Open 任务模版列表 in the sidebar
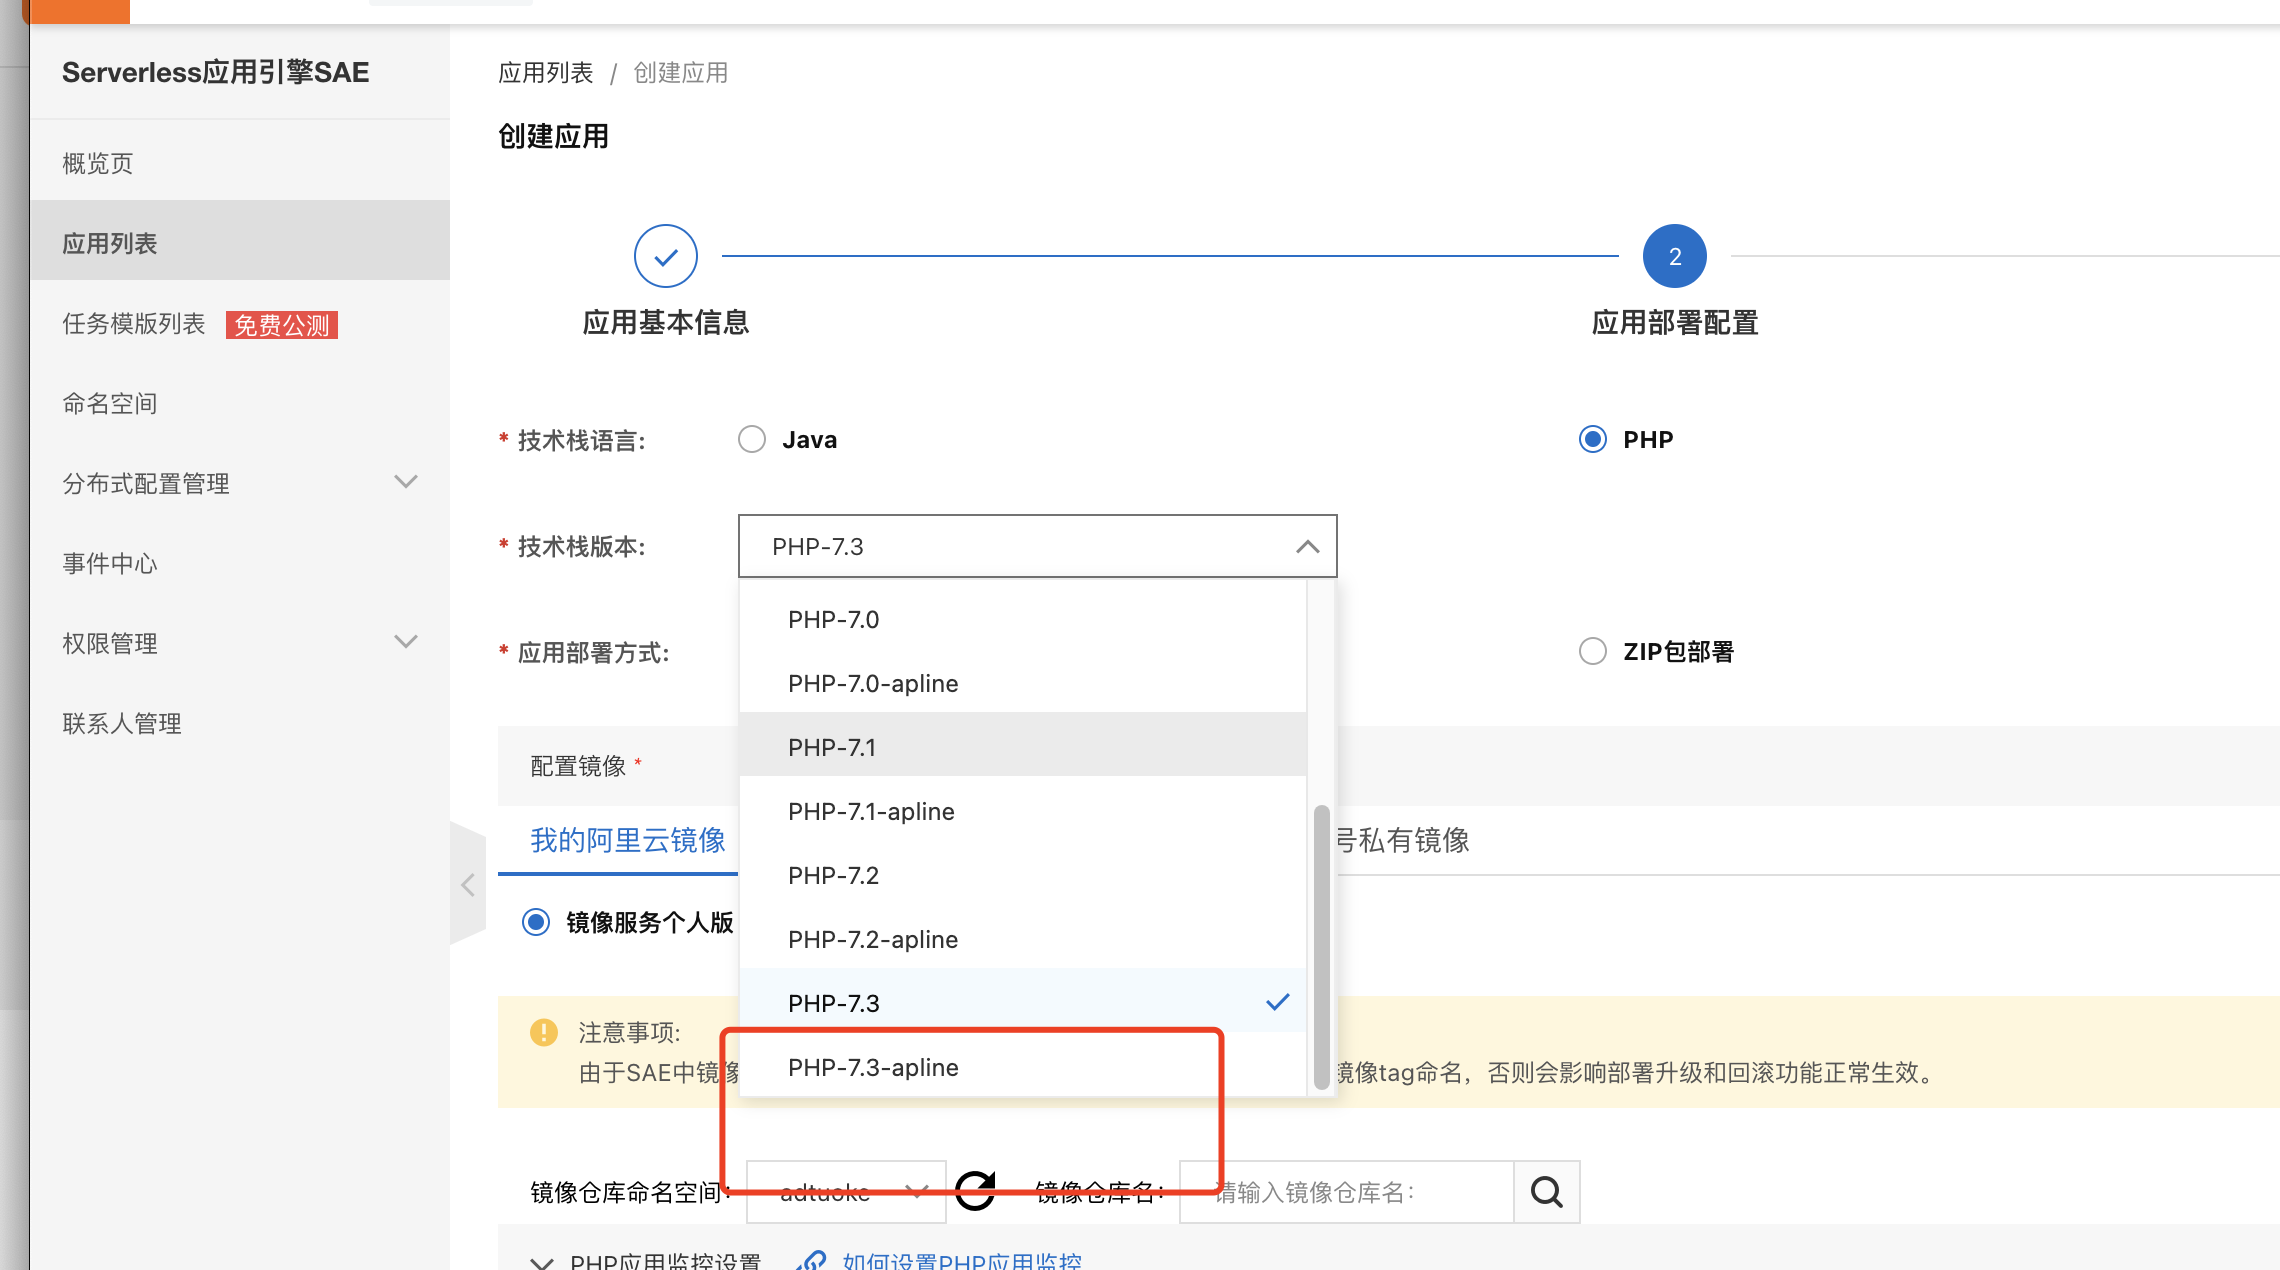The width and height of the screenshot is (2280, 1270). [x=134, y=323]
